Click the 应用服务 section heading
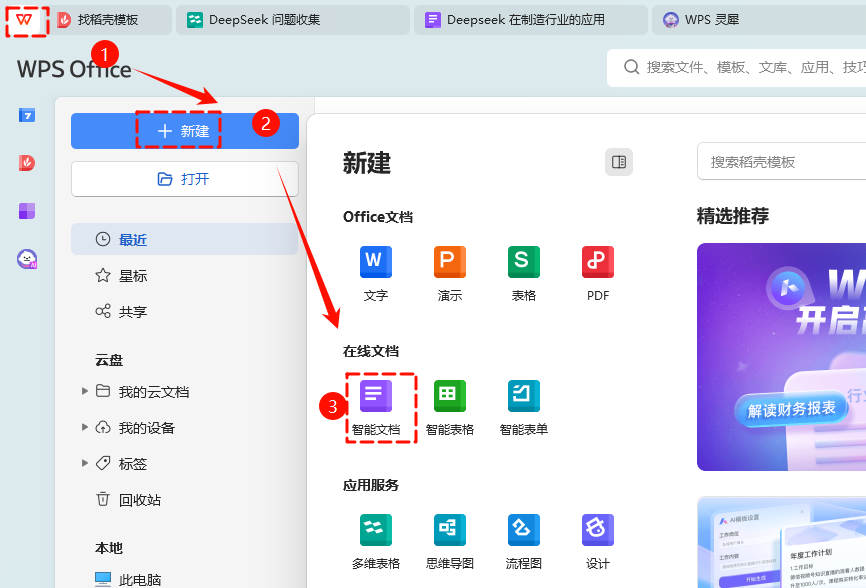866x588 pixels. [371, 485]
